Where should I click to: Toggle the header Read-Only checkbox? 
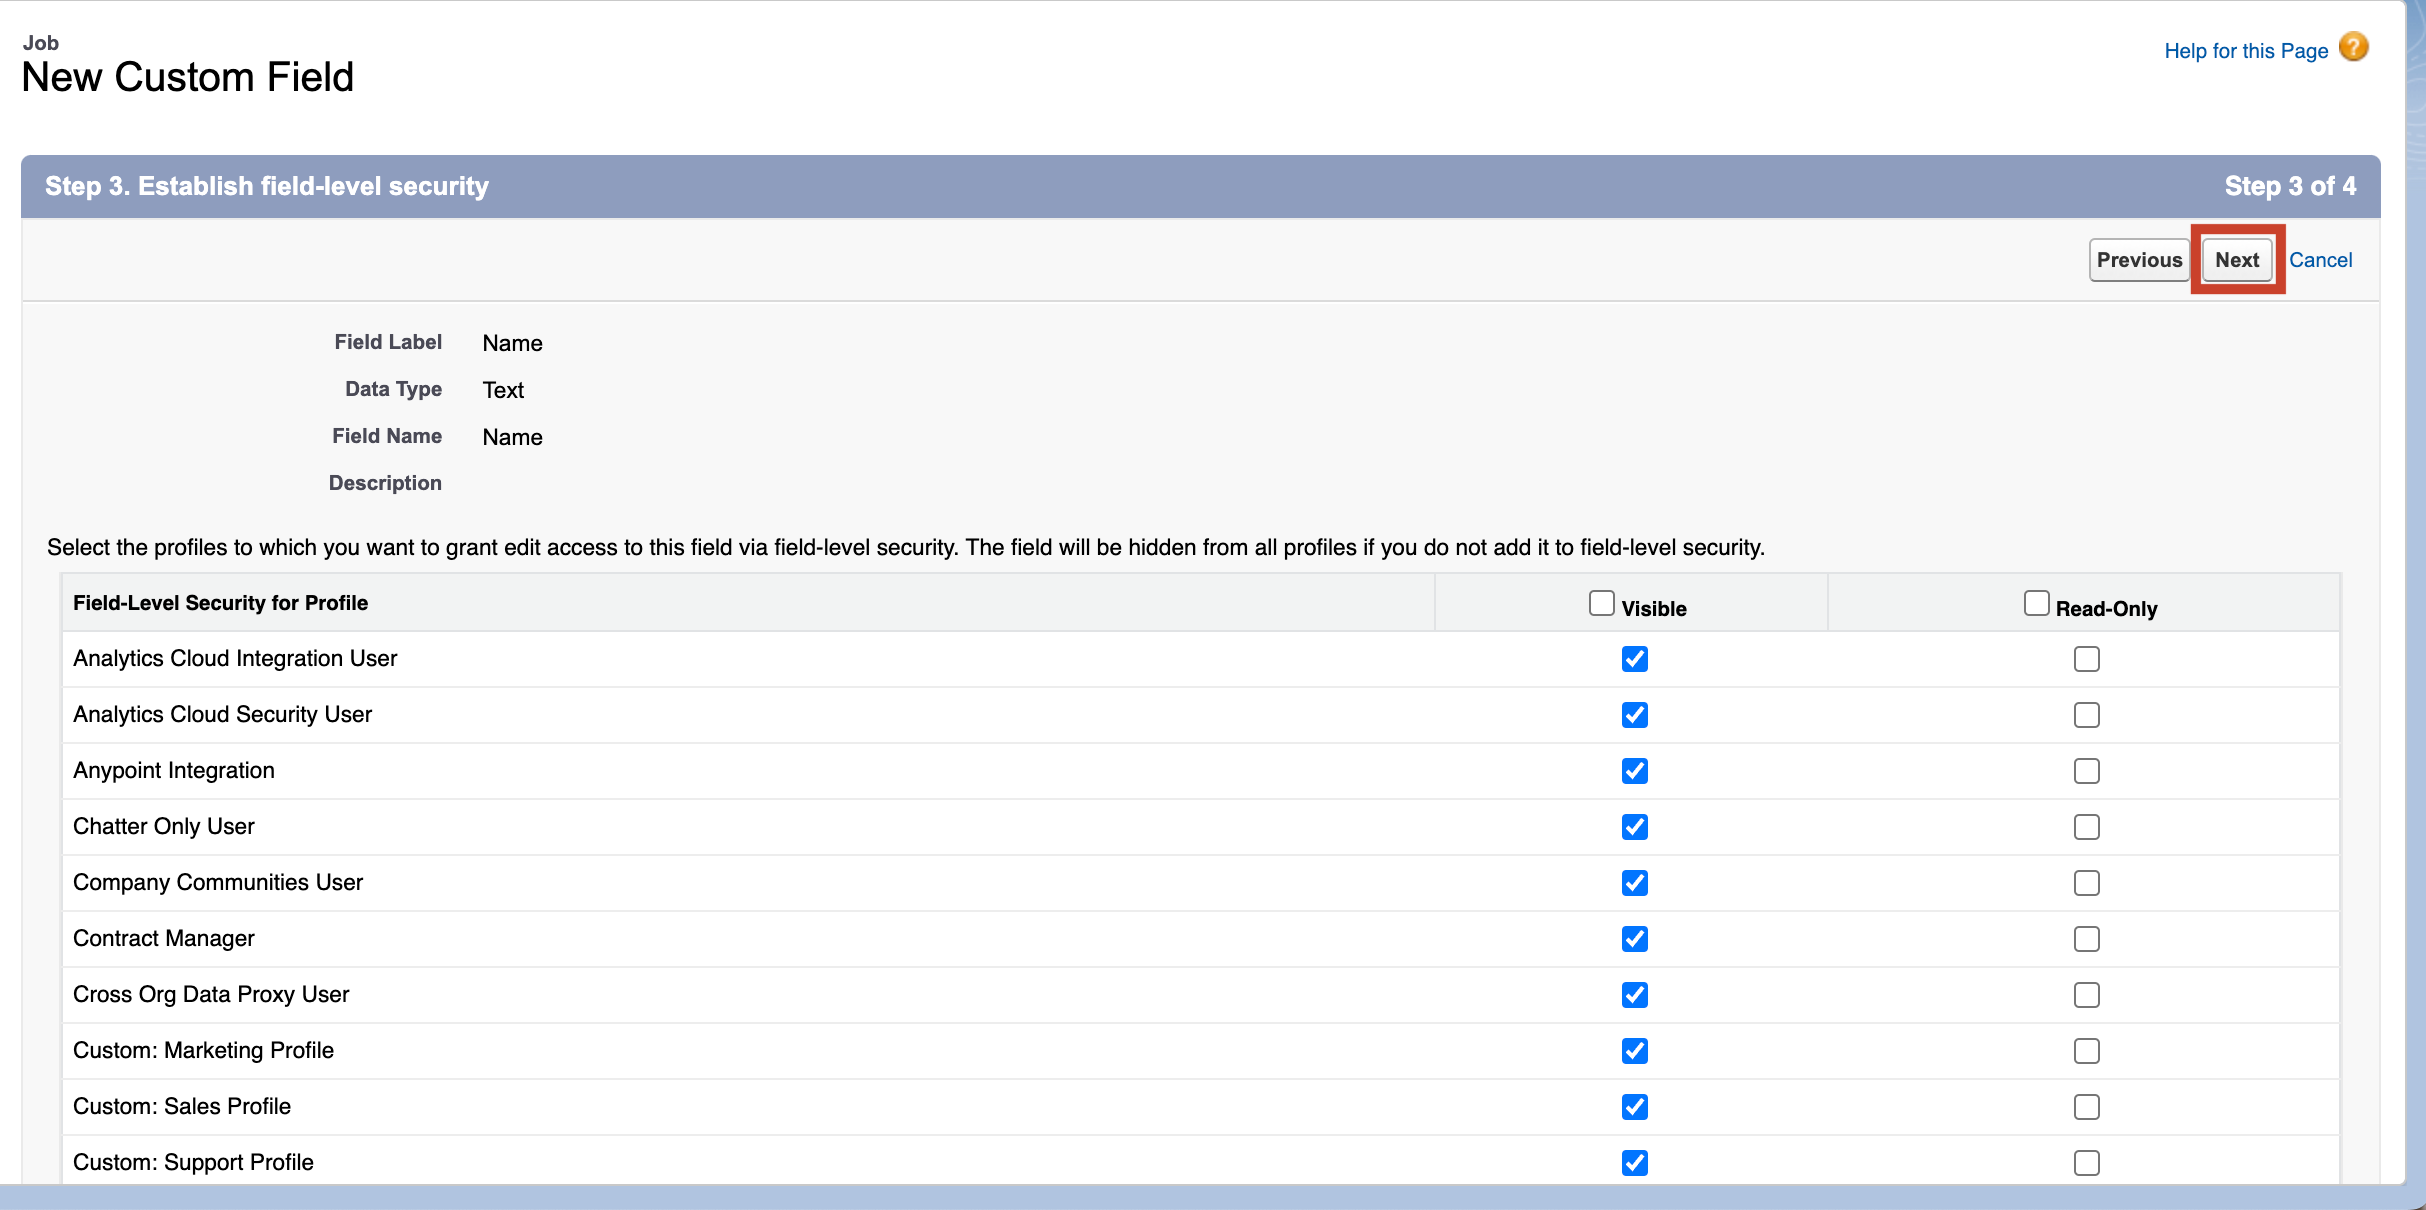pyautogui.click(x=2036, y=601)
